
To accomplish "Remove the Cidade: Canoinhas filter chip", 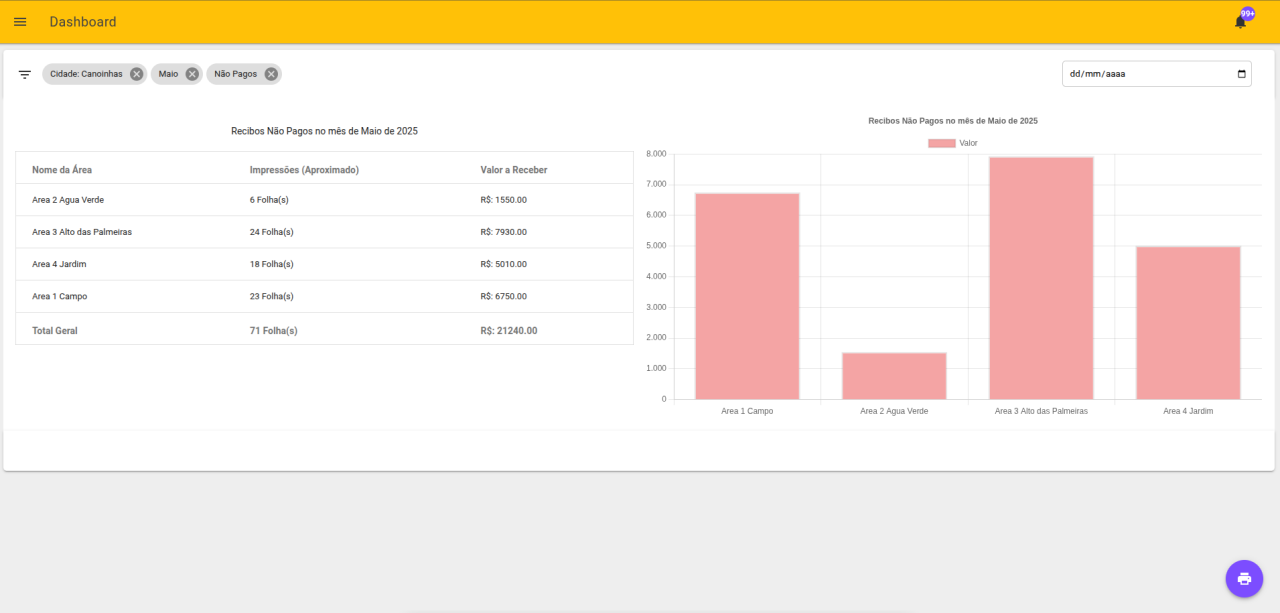I will [137, 74].
